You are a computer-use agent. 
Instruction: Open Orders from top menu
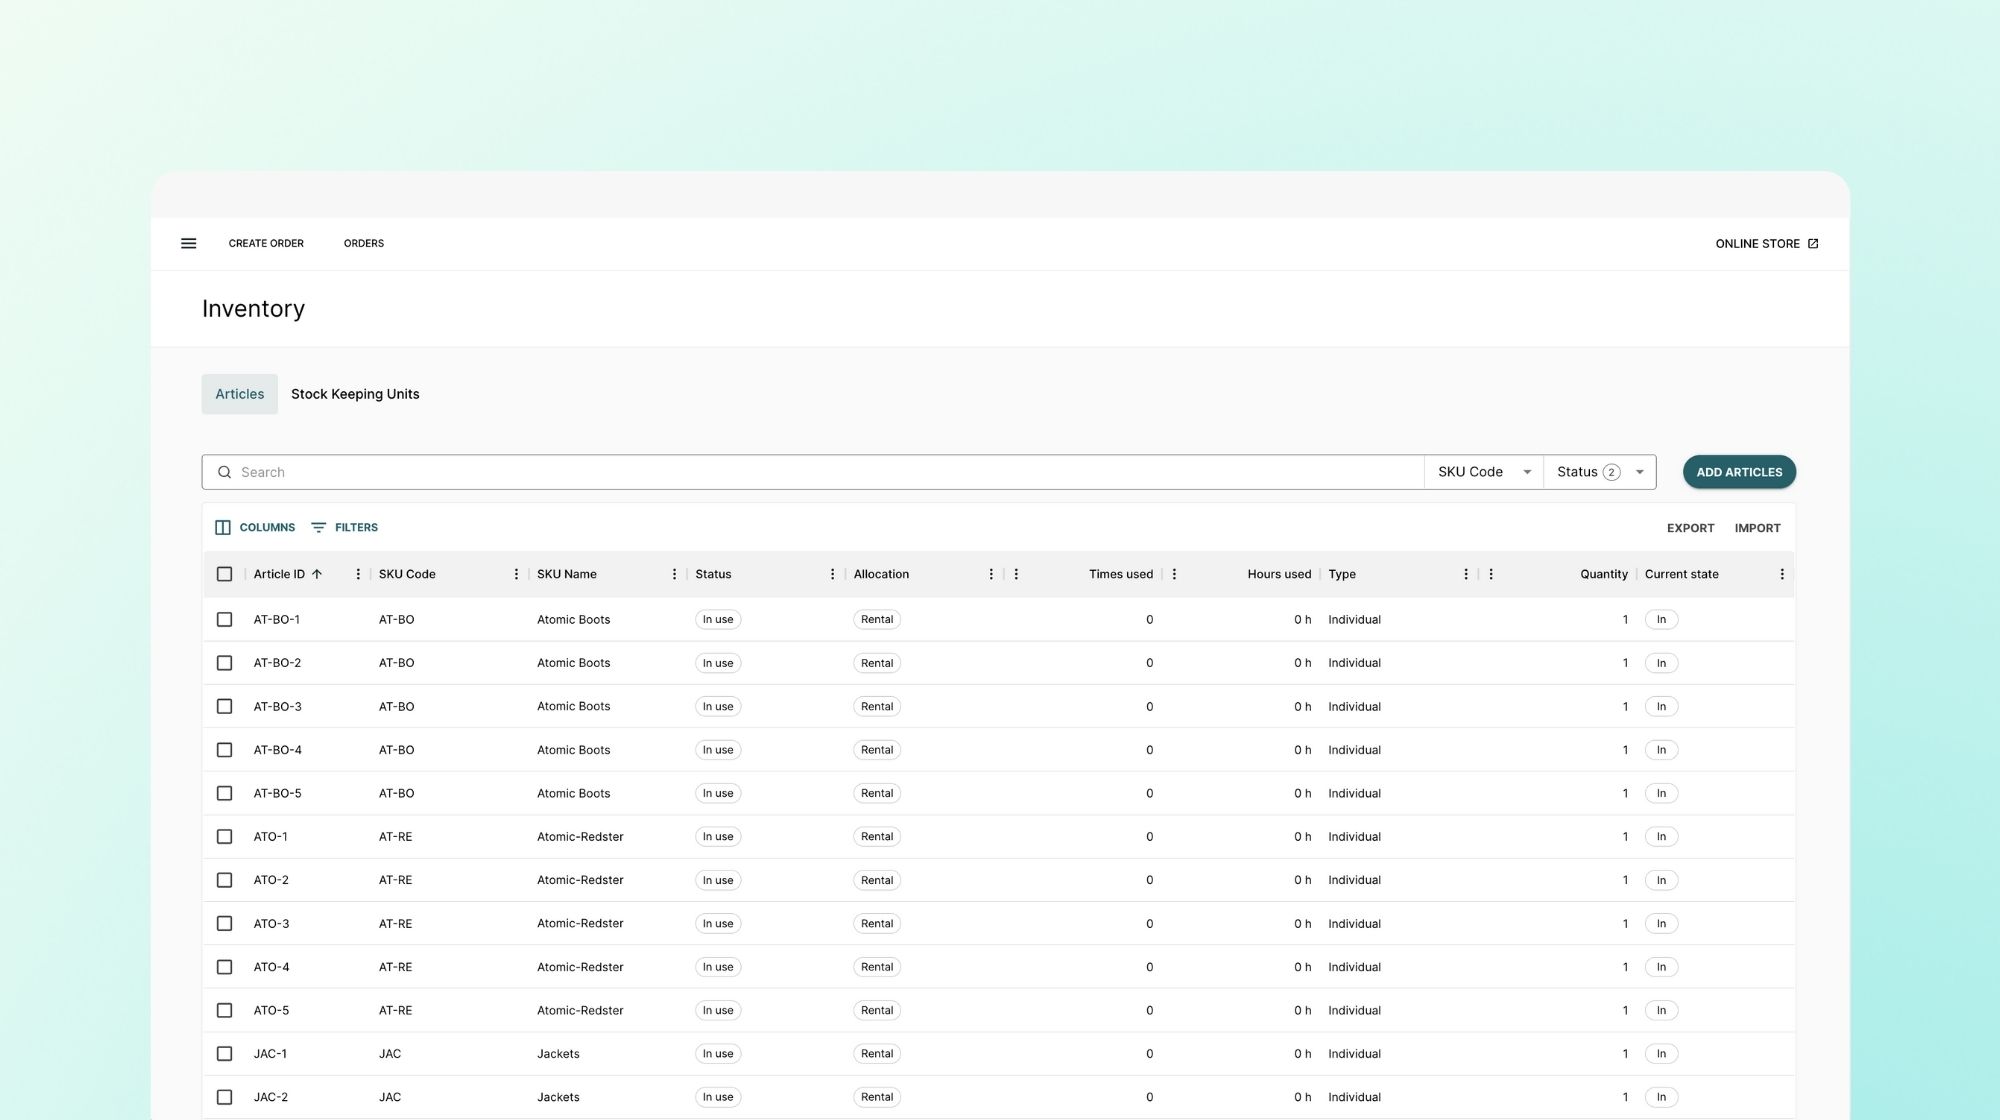[x=364, y=243]
